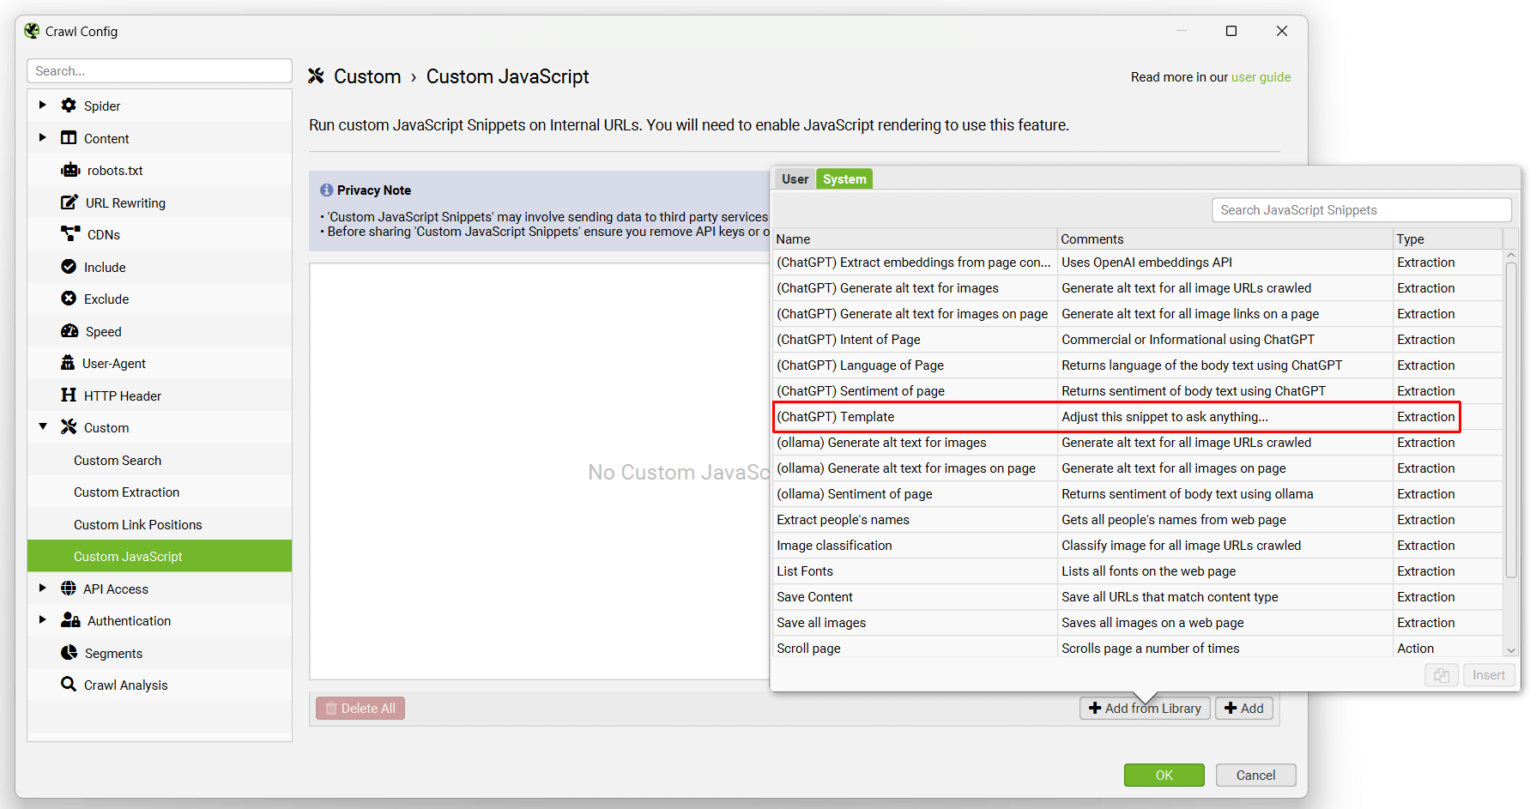The height and width of the screenshot is (809, 1536).
Task: Click the User-Agent spy icon
Action: pos(68,364)
